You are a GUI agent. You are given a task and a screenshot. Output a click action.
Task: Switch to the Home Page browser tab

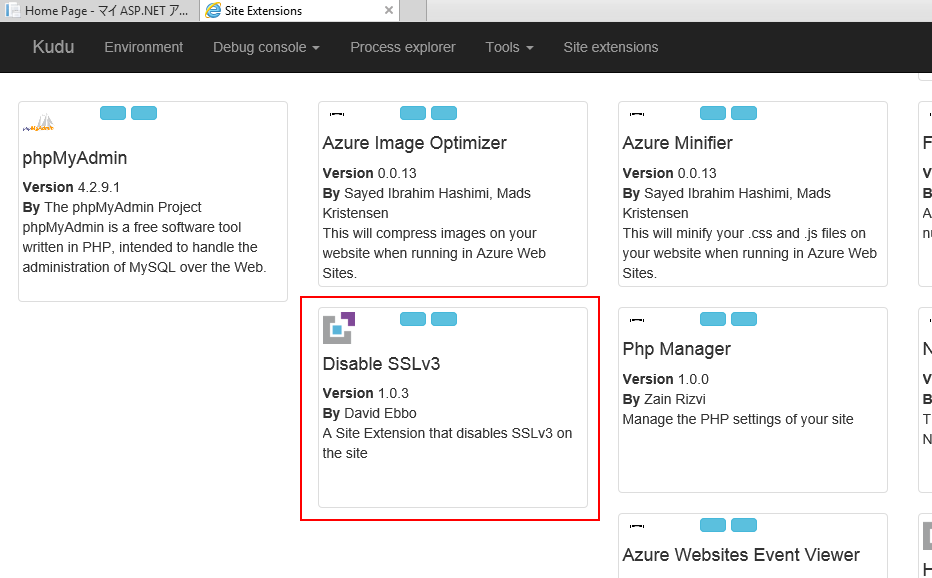[100, 11]
